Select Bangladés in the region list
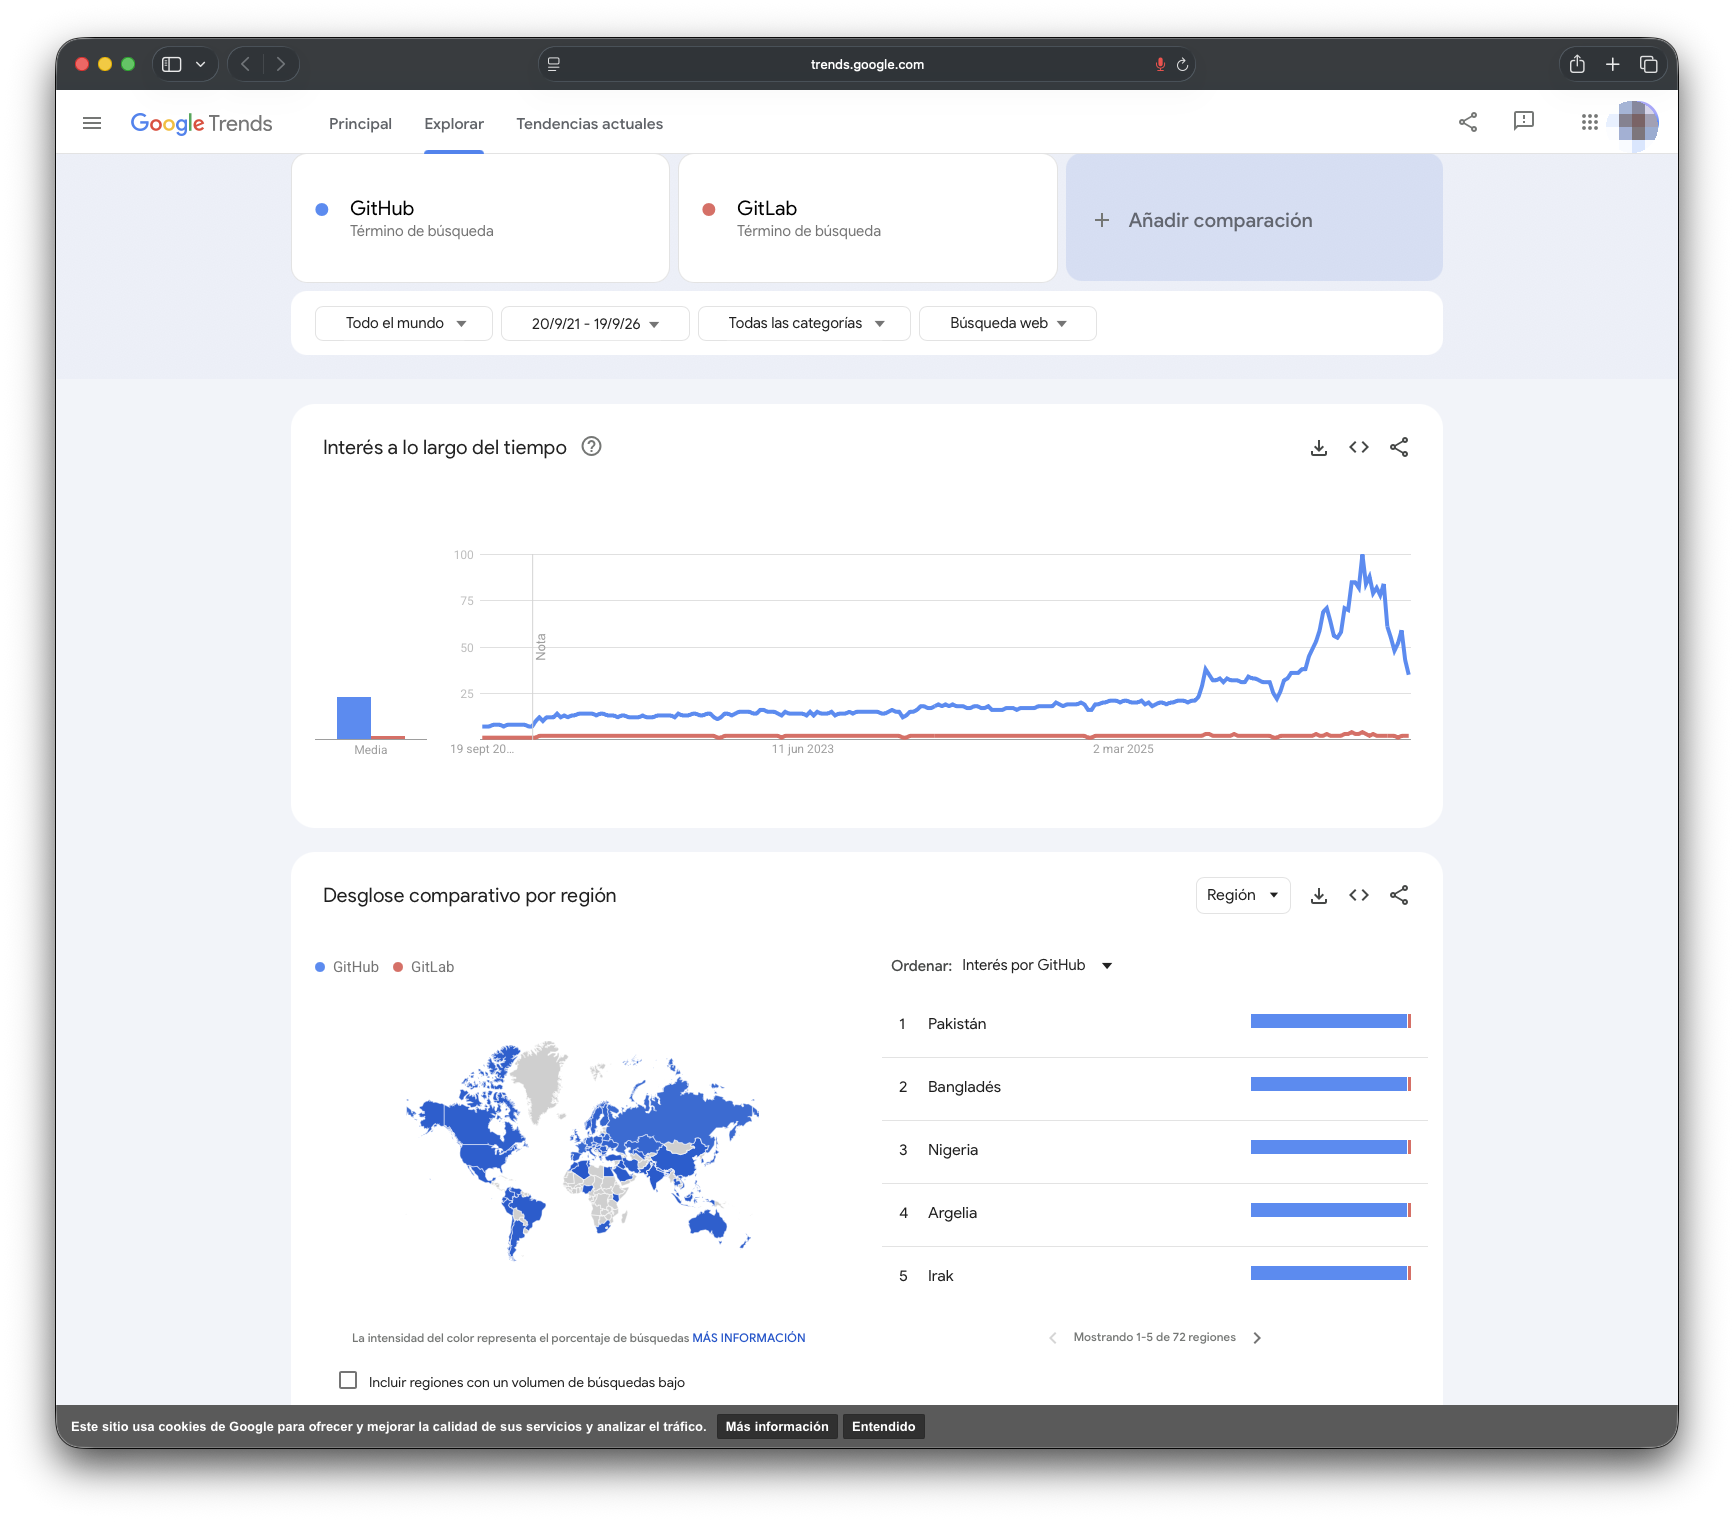Viewport: 1734px width, 1522px height. click(x=964, y=1087)
